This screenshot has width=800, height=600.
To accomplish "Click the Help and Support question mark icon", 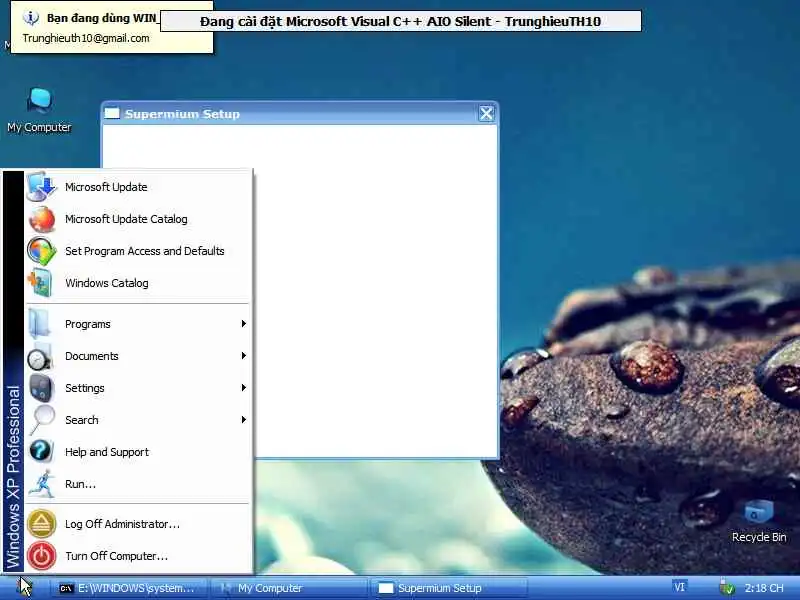I will [x=41, y=452].
